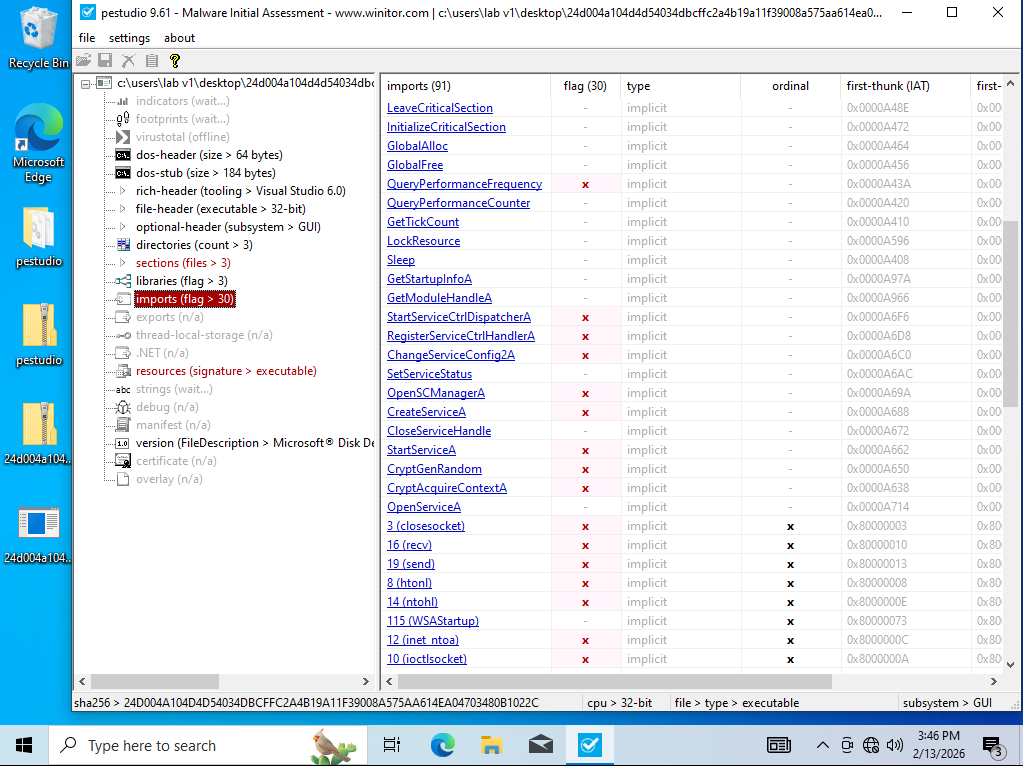Viewport: 1023px width, 766px height.
Task: Click the dos-header icon in tree
Action: point(123,155)
